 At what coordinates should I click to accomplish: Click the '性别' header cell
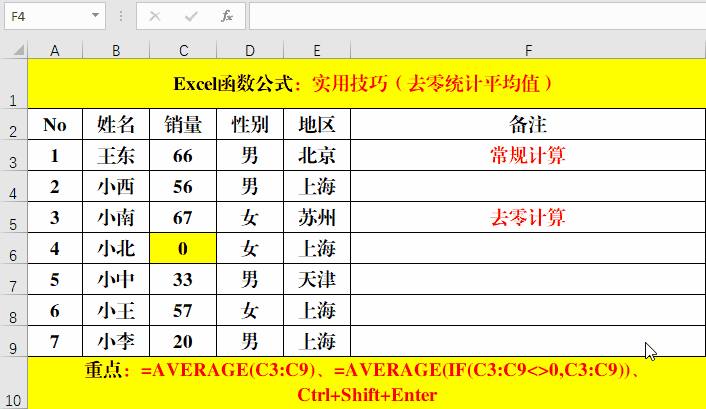pos(250,124)
